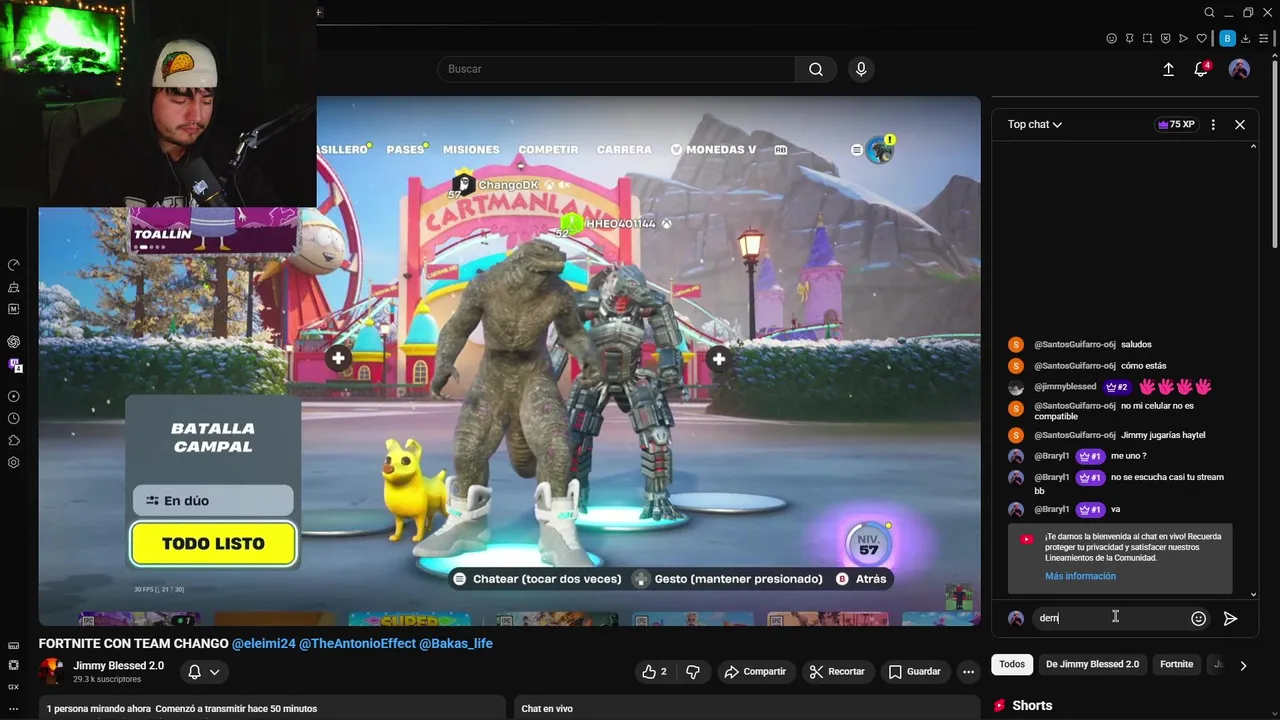The width and height of the screenshot is (1280, 720).
Task: Open the blue B extension icon
Action: tap(1227, 38)
